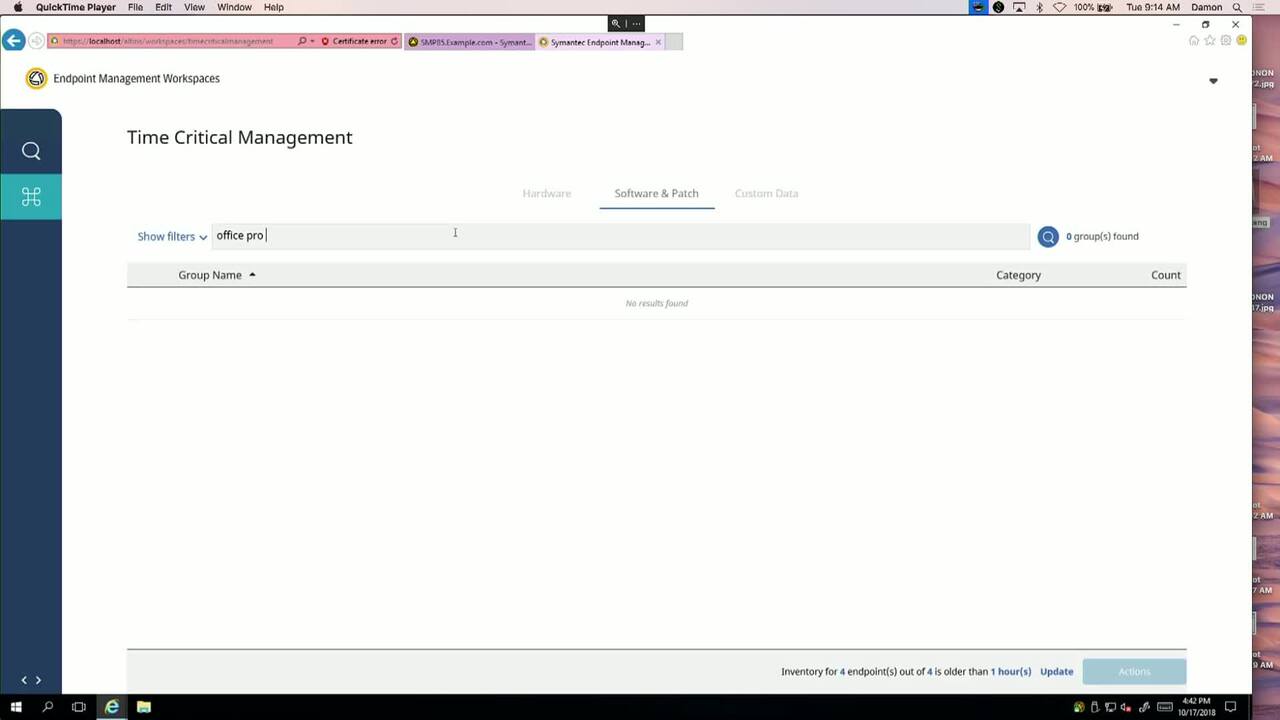Open the Workspaces icon in the teal sidebar
Viewport: 1280px width, 720px height.
click(31, 197)
